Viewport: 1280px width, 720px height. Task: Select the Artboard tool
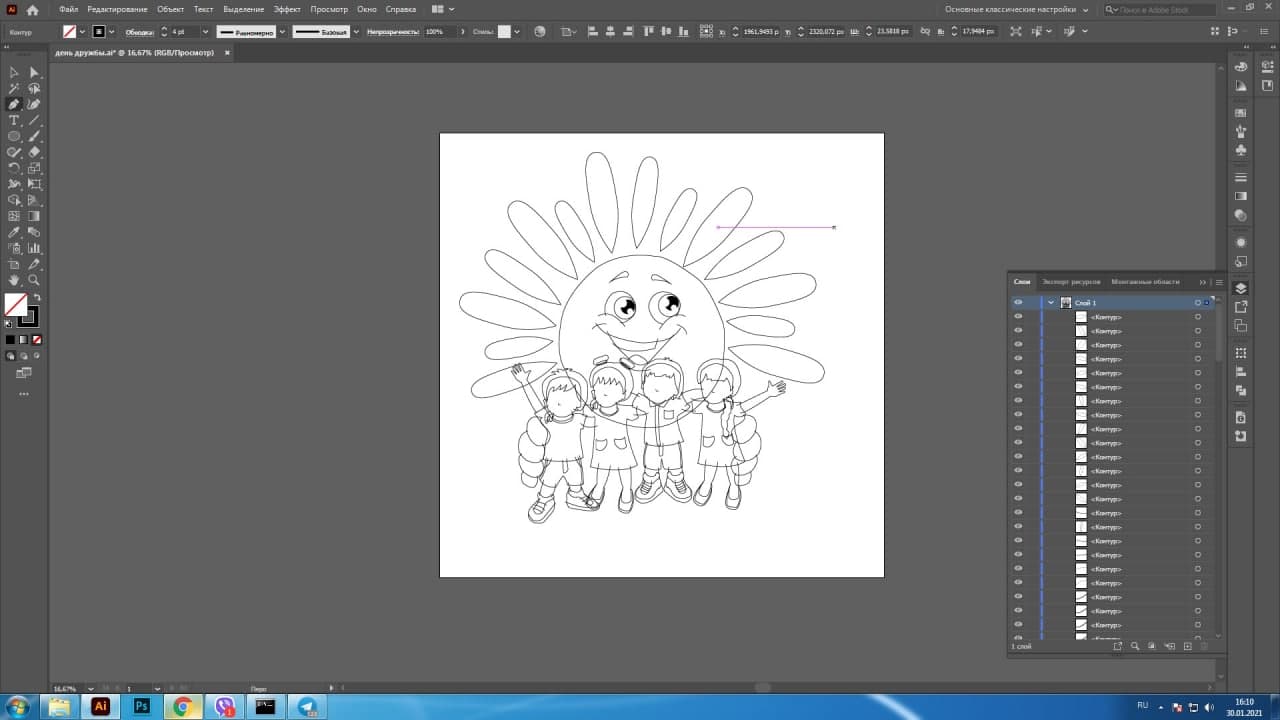(14, 264)
